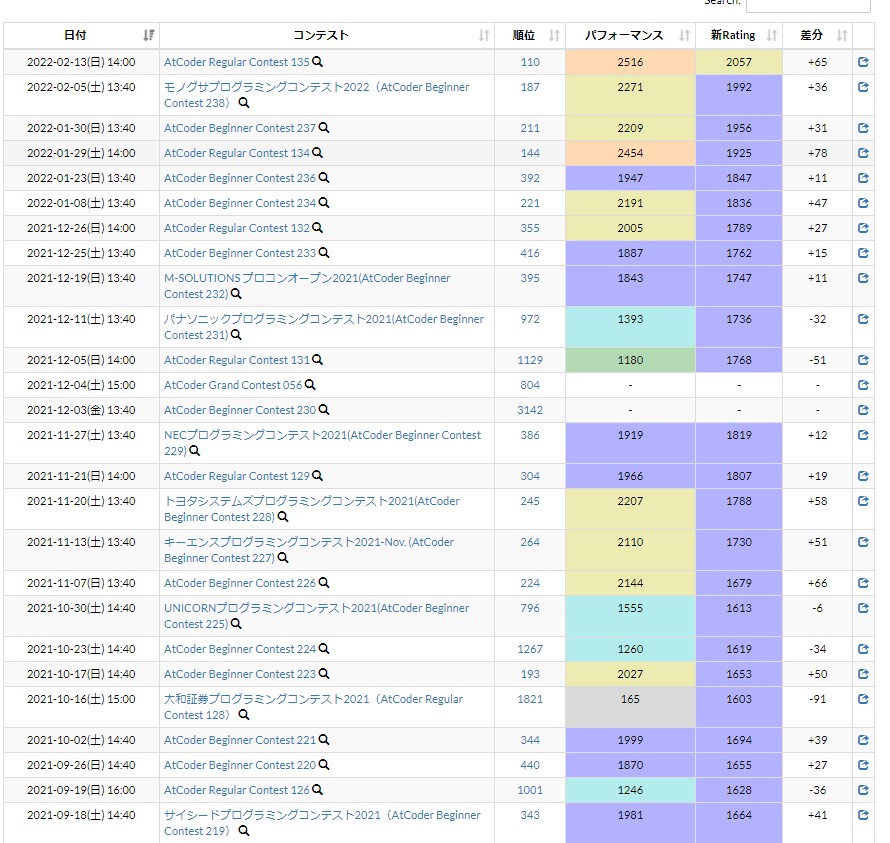This screenshot has height=843, width=890.
Task: Click magnifier icon next to AtCoder Beginner Contest 224
Action: tap(324, 649)
